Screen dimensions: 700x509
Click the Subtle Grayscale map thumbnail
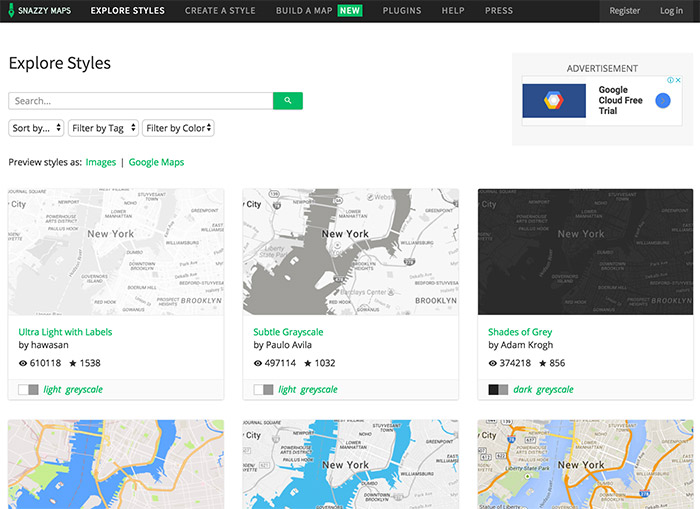(350, 251)
